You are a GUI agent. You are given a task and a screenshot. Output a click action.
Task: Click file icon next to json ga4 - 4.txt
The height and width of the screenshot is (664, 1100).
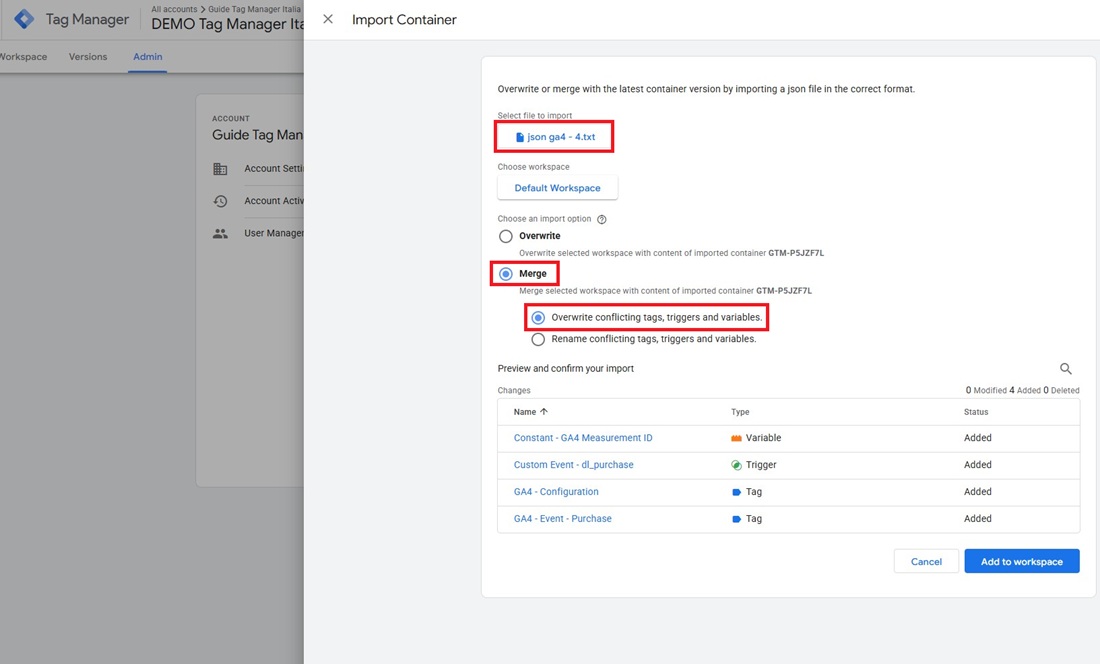[x=520, y=137]
